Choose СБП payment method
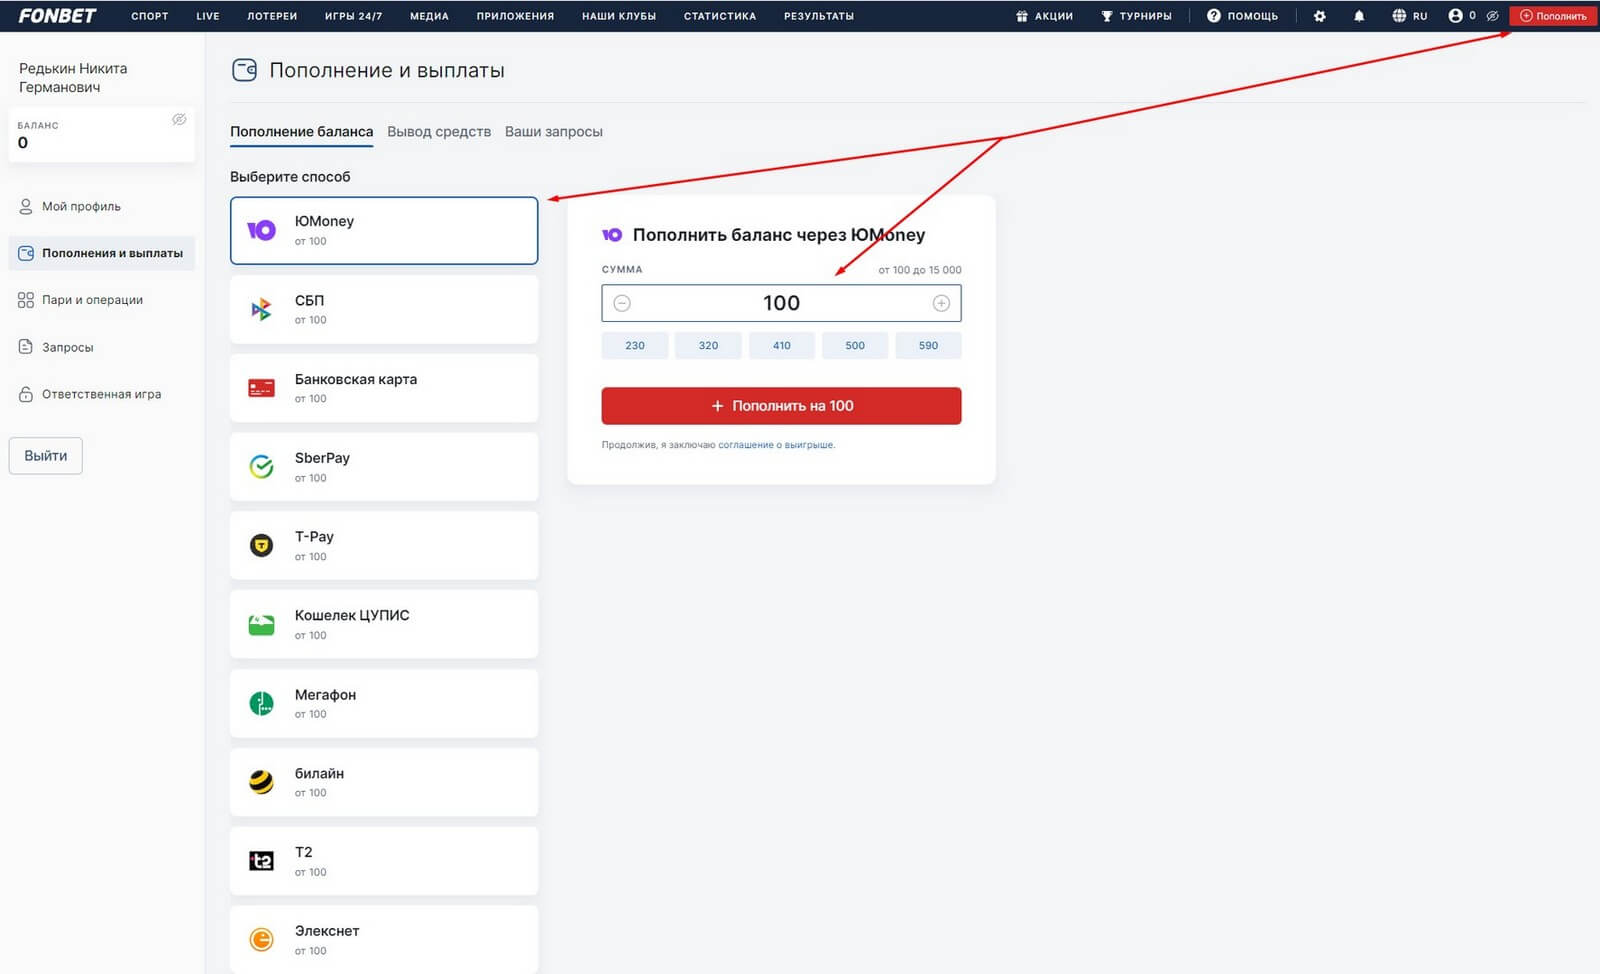 [384, 309]
